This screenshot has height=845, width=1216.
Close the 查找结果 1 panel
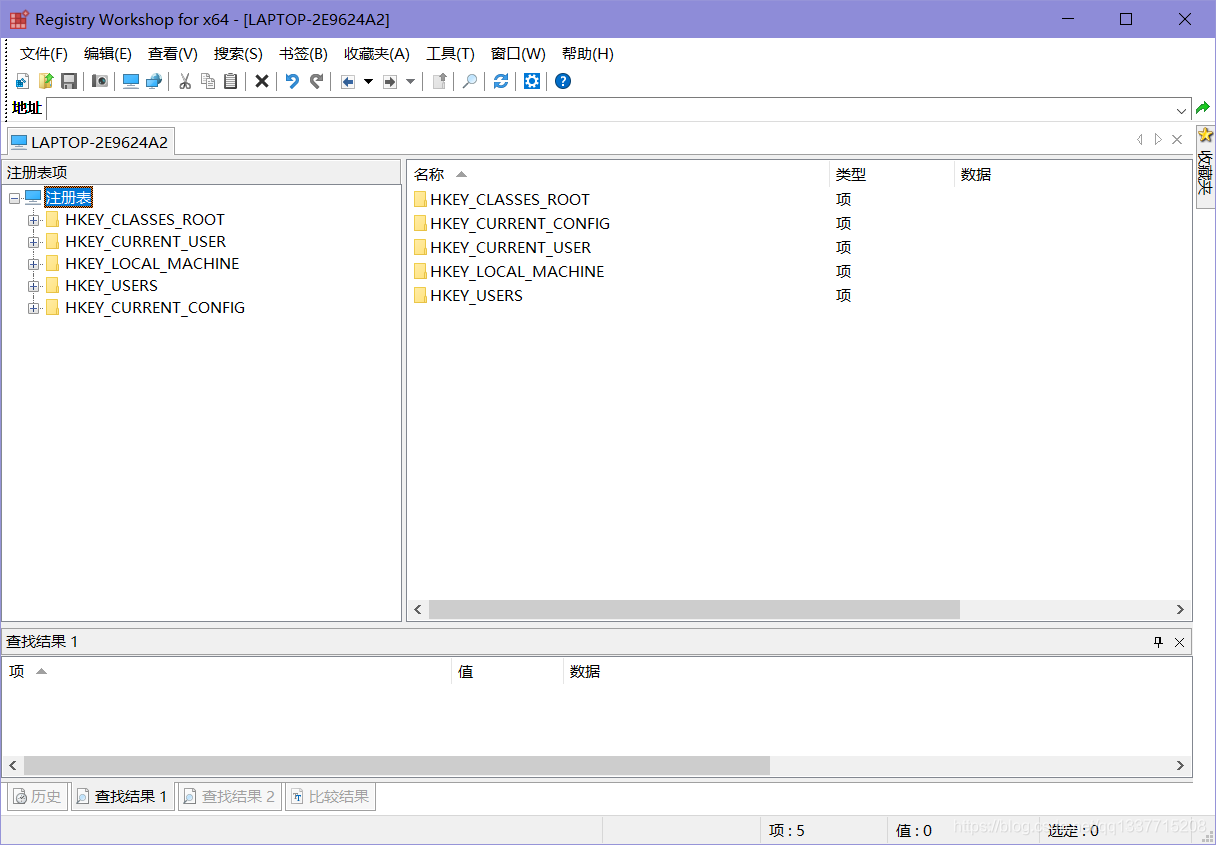click(1180, 642)
